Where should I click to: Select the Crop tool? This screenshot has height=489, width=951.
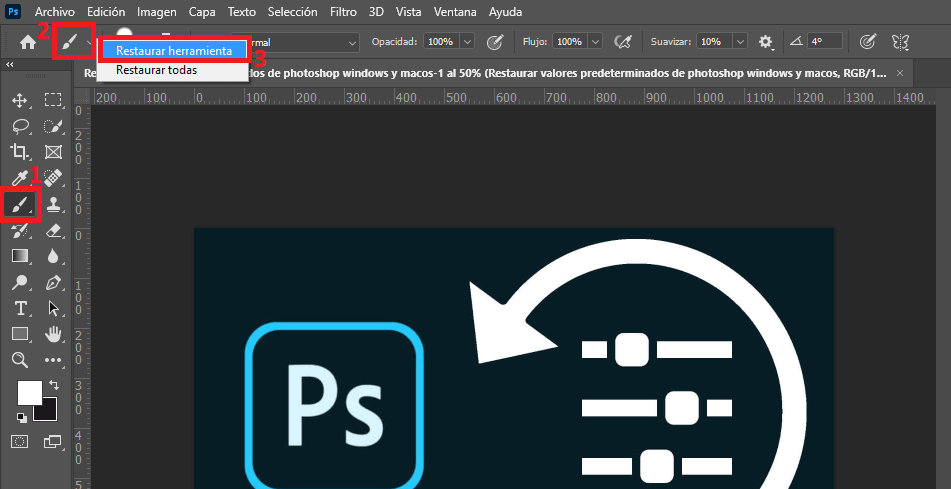click(x=20, y=152)
